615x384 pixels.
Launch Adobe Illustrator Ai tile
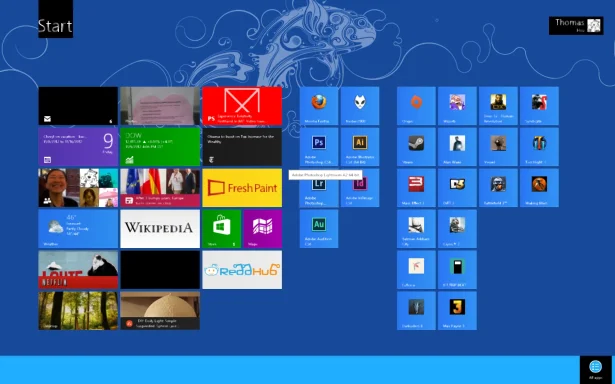[360, 147]
